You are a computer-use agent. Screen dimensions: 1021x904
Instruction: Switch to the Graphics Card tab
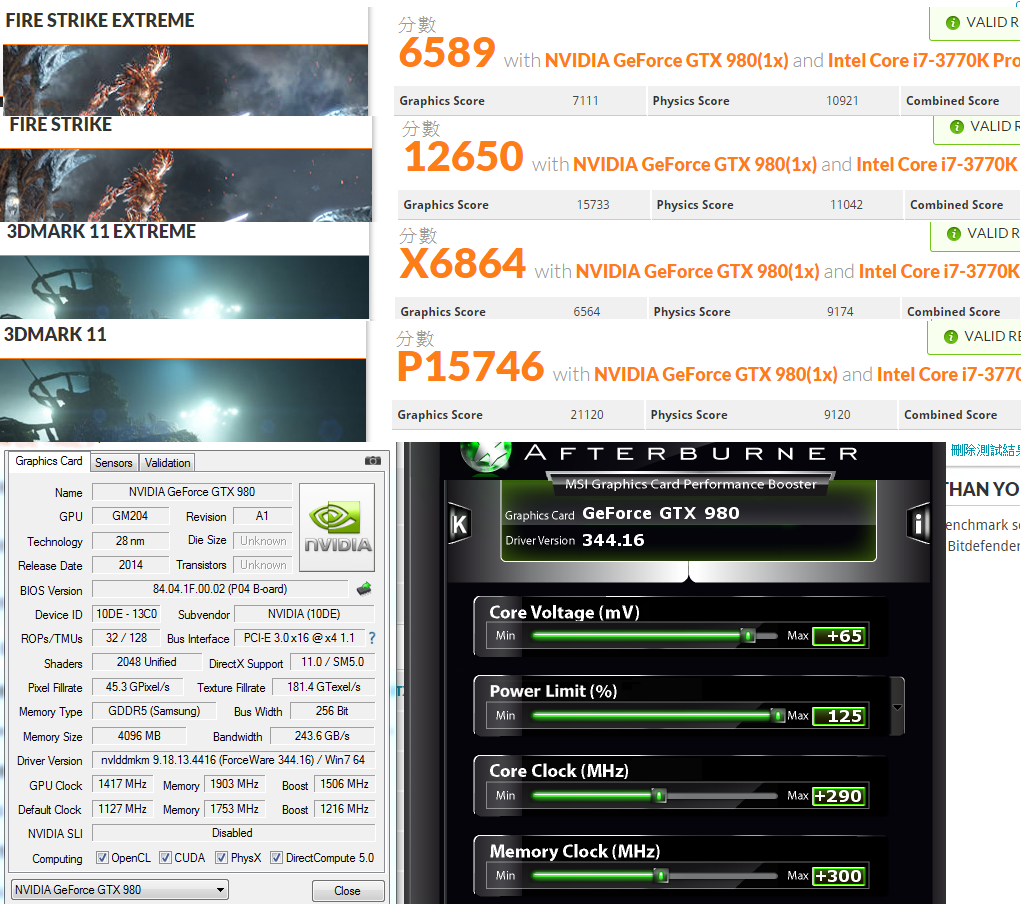pyautogui.click(x=49, y=461)
